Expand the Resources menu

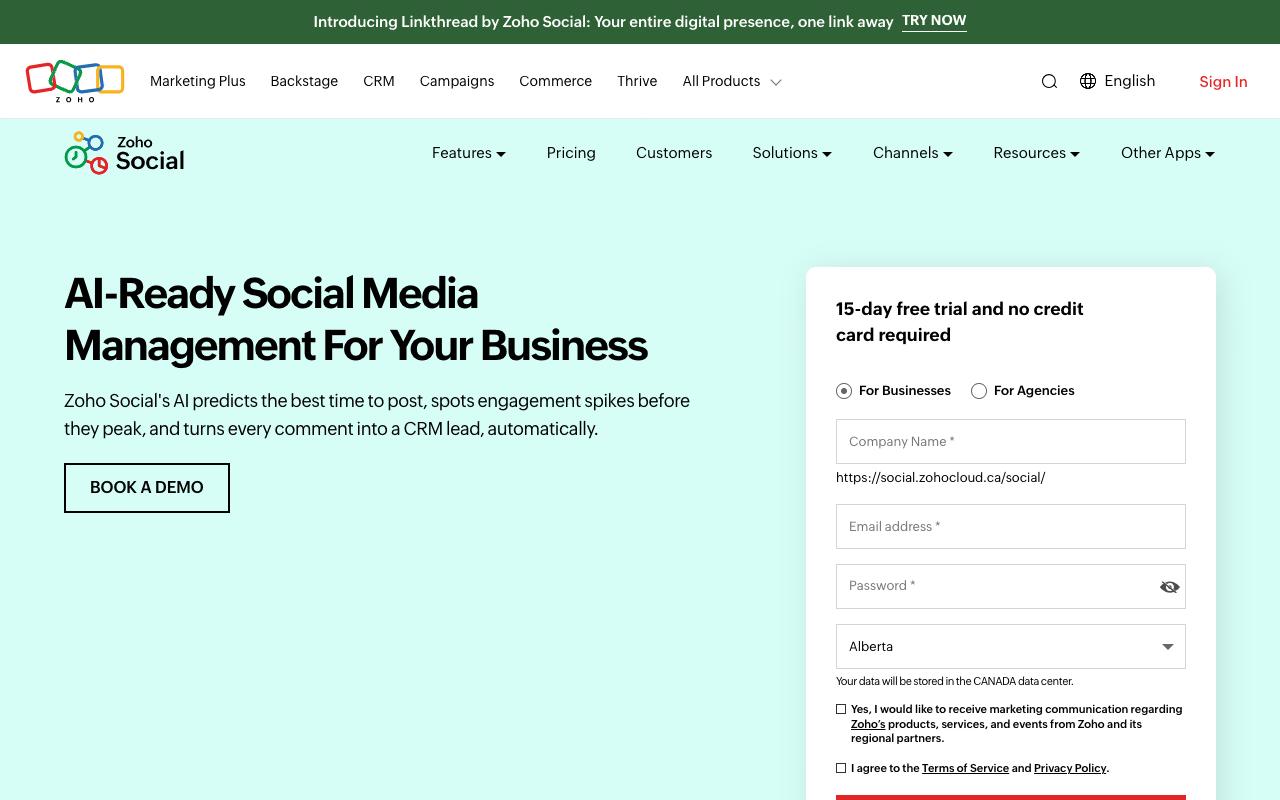[1037, 153]
